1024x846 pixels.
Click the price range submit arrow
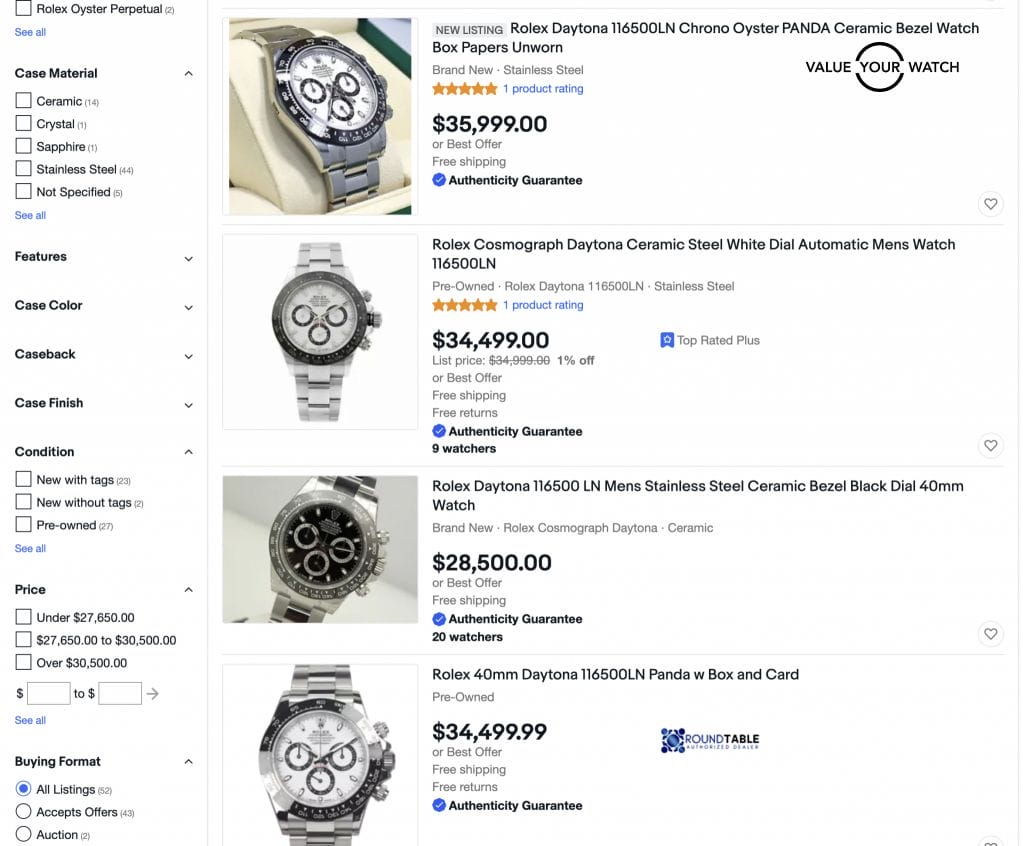152,693
